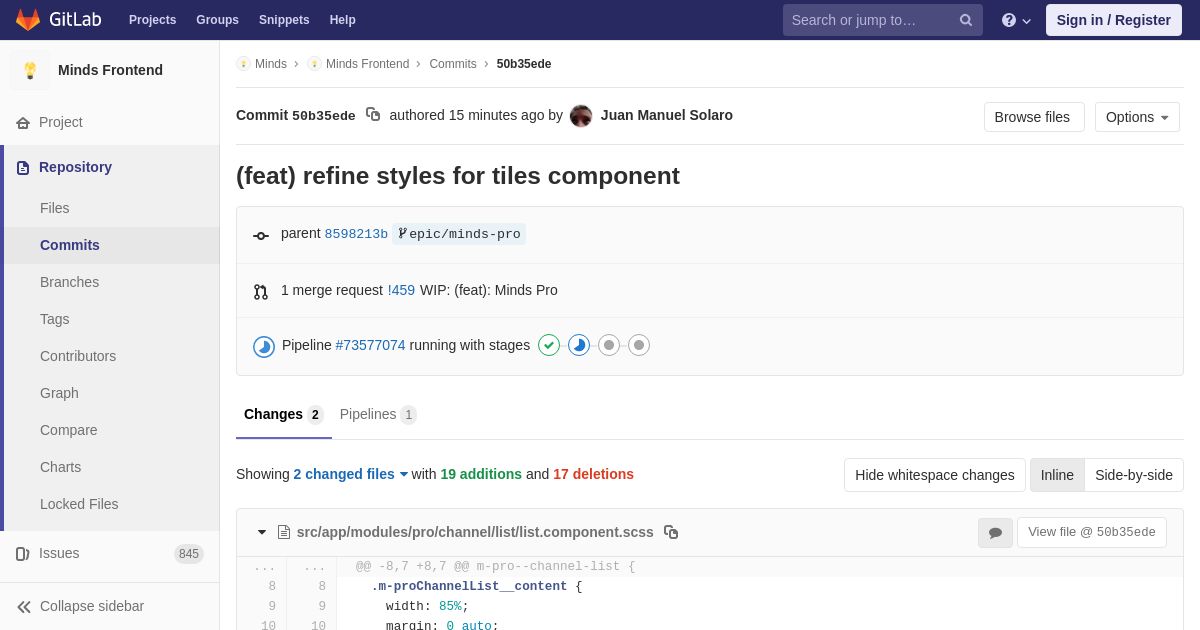The image size is (1200, 630).
Task: Click the Minds breadcrumb avatar icon
Action: pyautogui.click(x=243, y=64)
